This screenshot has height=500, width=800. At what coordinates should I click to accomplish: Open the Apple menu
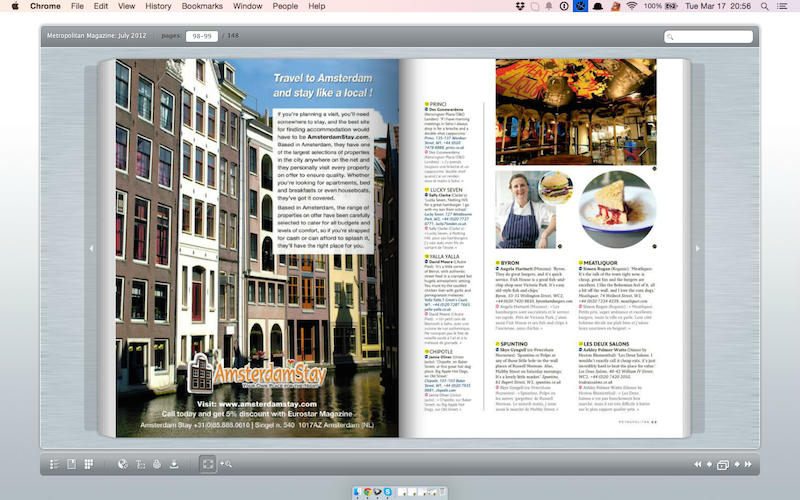pyautogui.click(x=15, y=6)
